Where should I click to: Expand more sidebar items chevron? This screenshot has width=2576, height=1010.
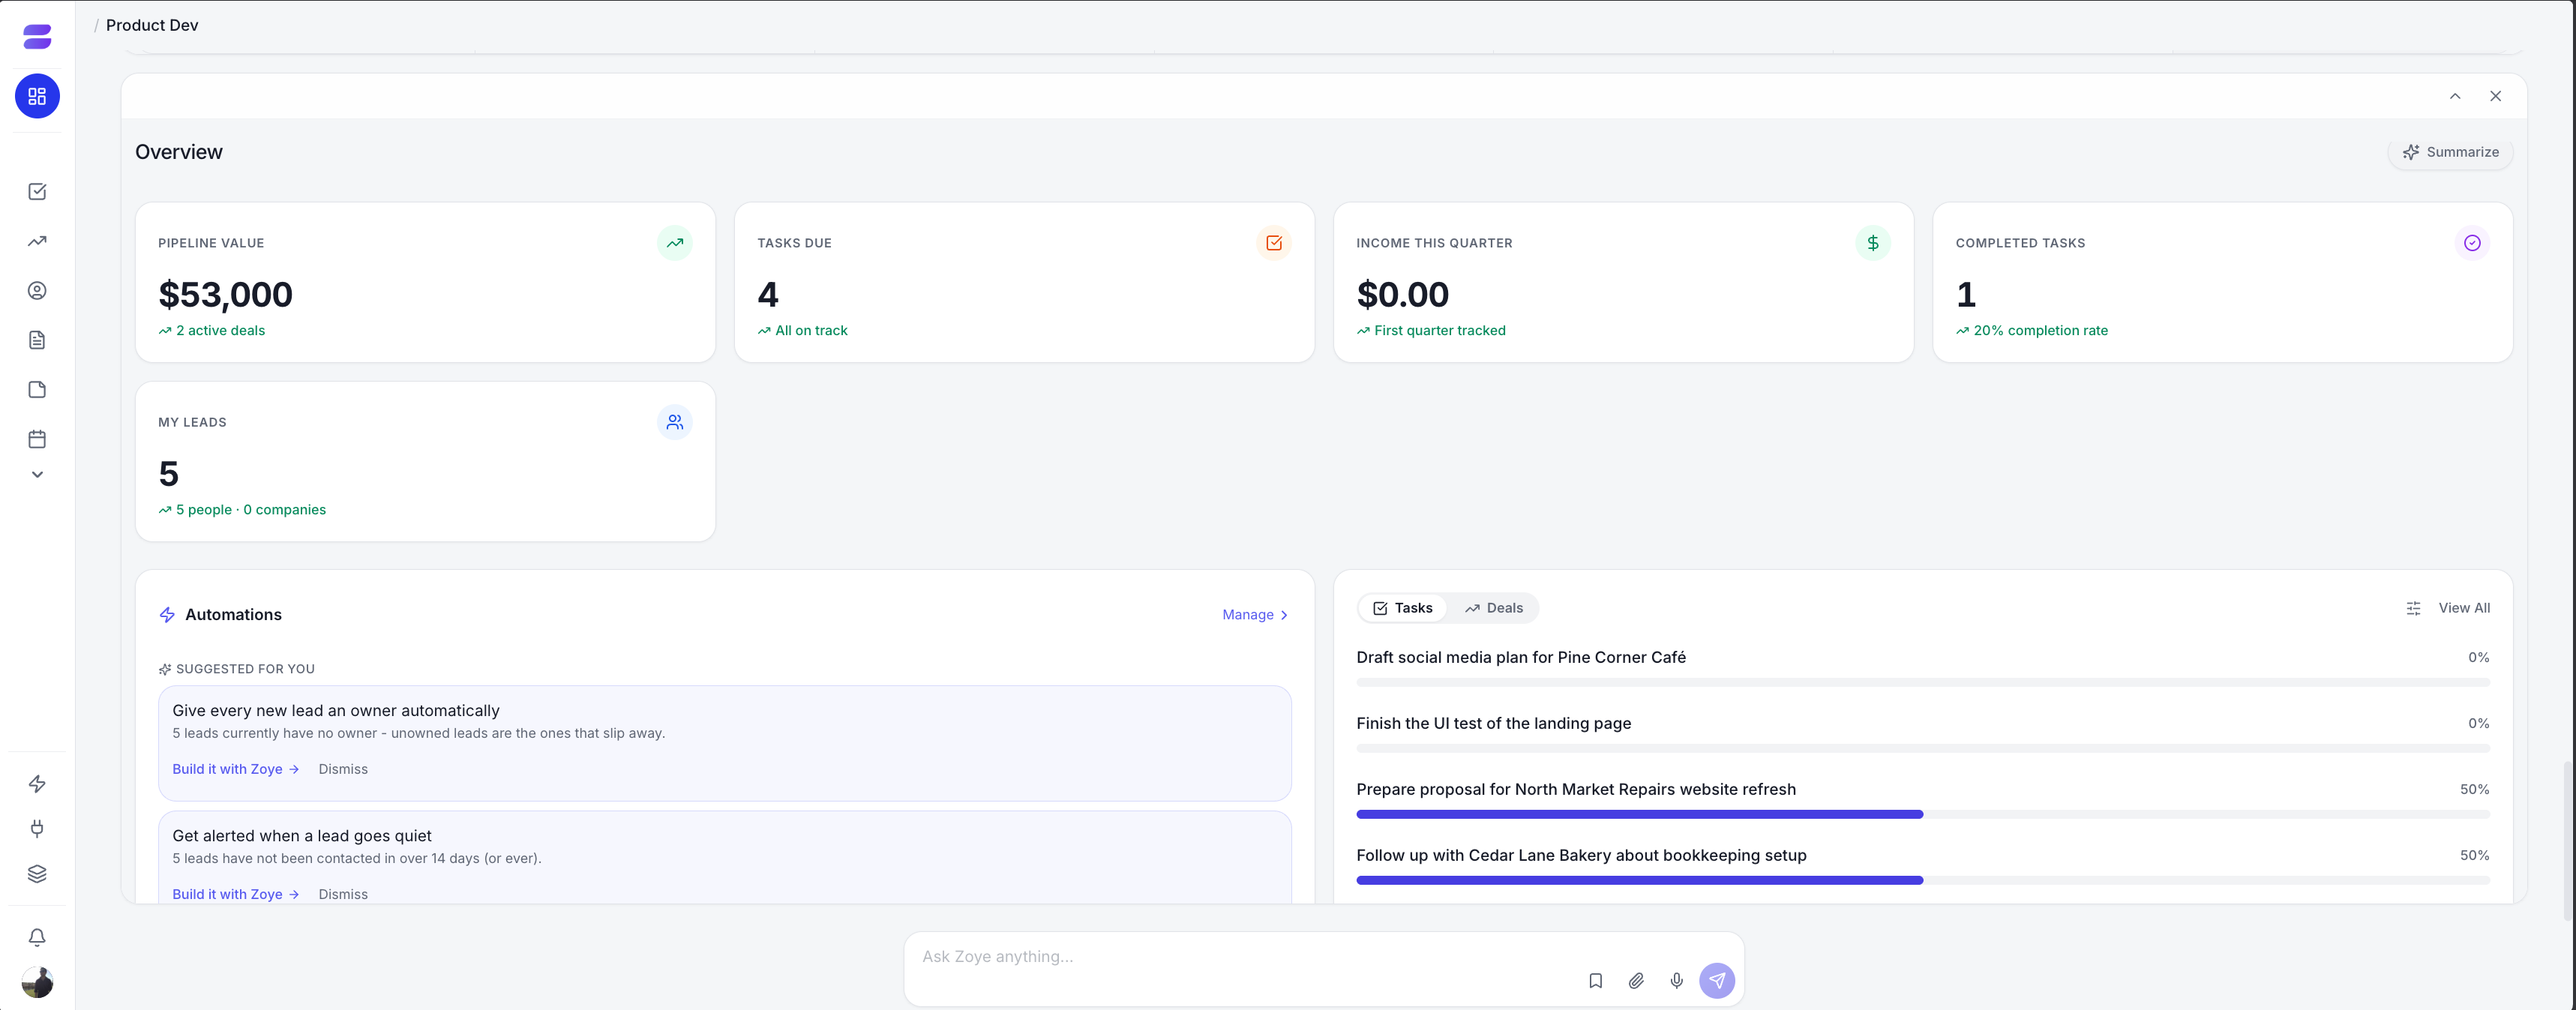coord(37,475)
